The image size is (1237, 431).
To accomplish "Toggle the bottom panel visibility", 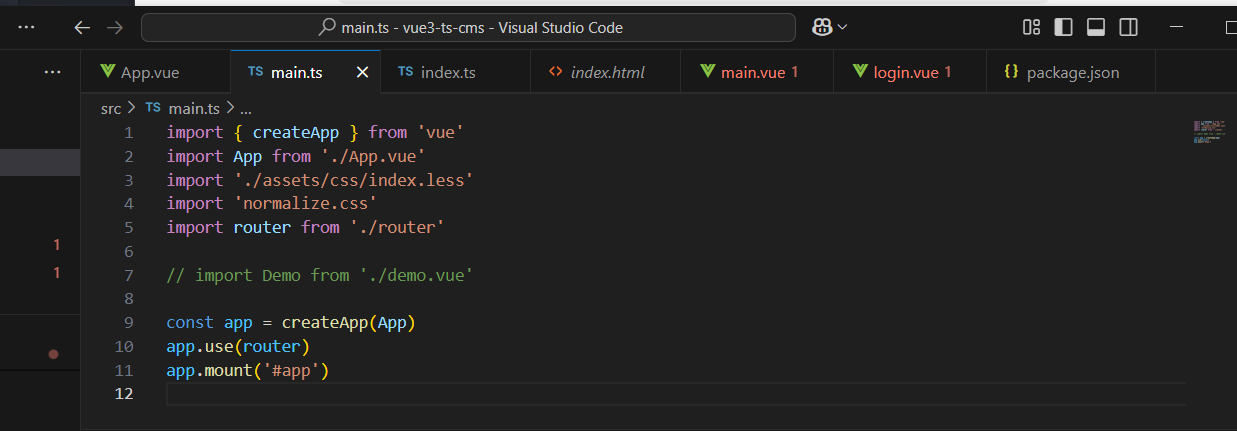I will 1095,27.
